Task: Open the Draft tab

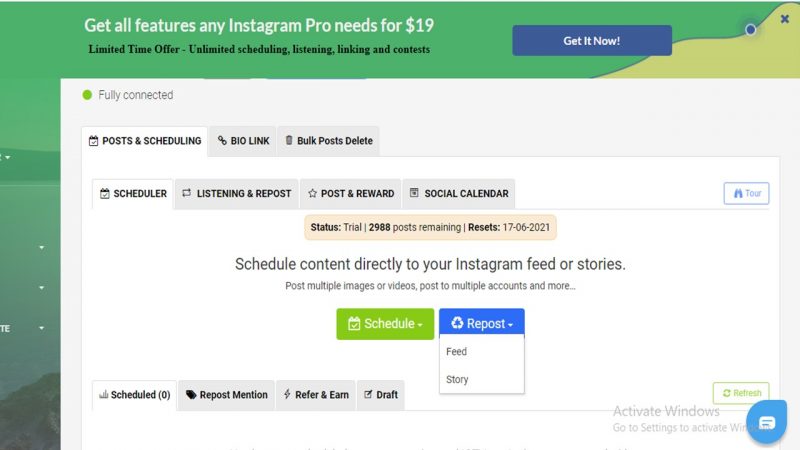Action: [381, 395]
